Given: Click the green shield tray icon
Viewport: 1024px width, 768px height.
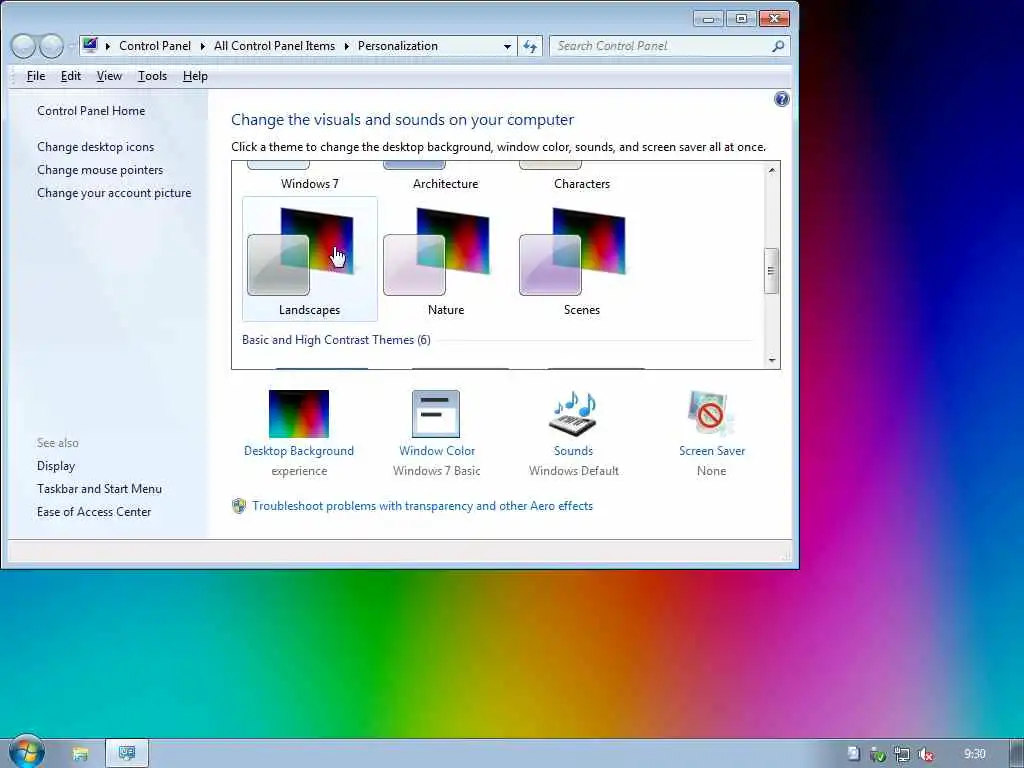Looking at the screenshot, I should [877, 754].
